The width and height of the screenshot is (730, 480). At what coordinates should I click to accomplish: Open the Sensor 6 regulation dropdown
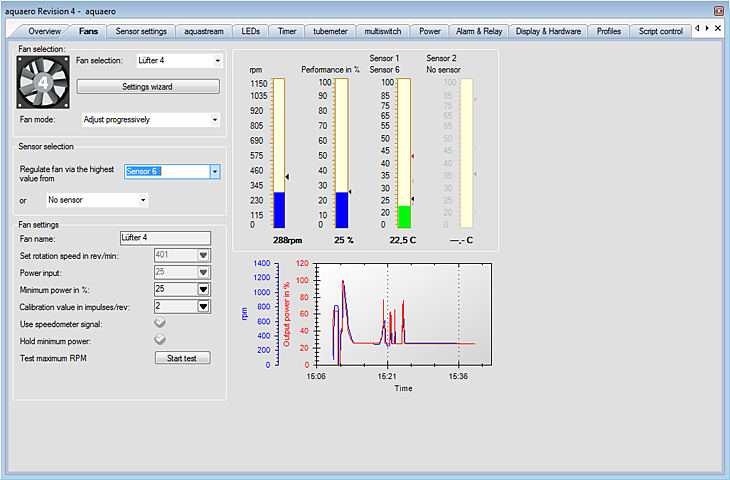pyautogui.click(x=214, y=171)
